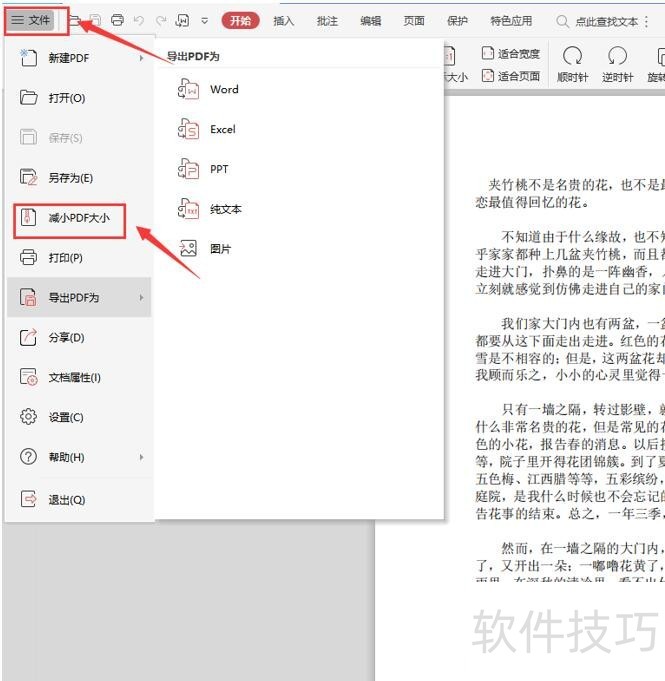Image resolution: width=665 pixels, height=681 pixels.
Task: Click the Excel export icon
Action: [188, 129]
